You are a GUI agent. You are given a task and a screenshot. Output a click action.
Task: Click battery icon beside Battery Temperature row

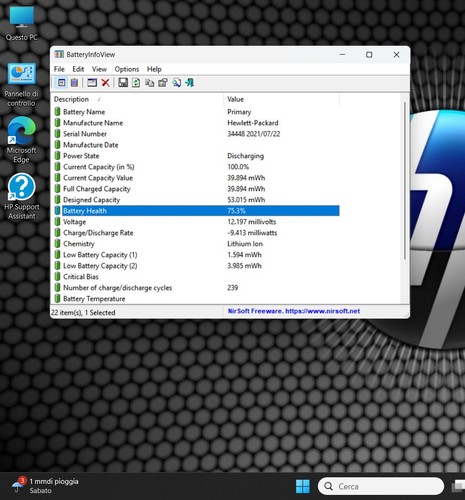(x=58, y=299)
